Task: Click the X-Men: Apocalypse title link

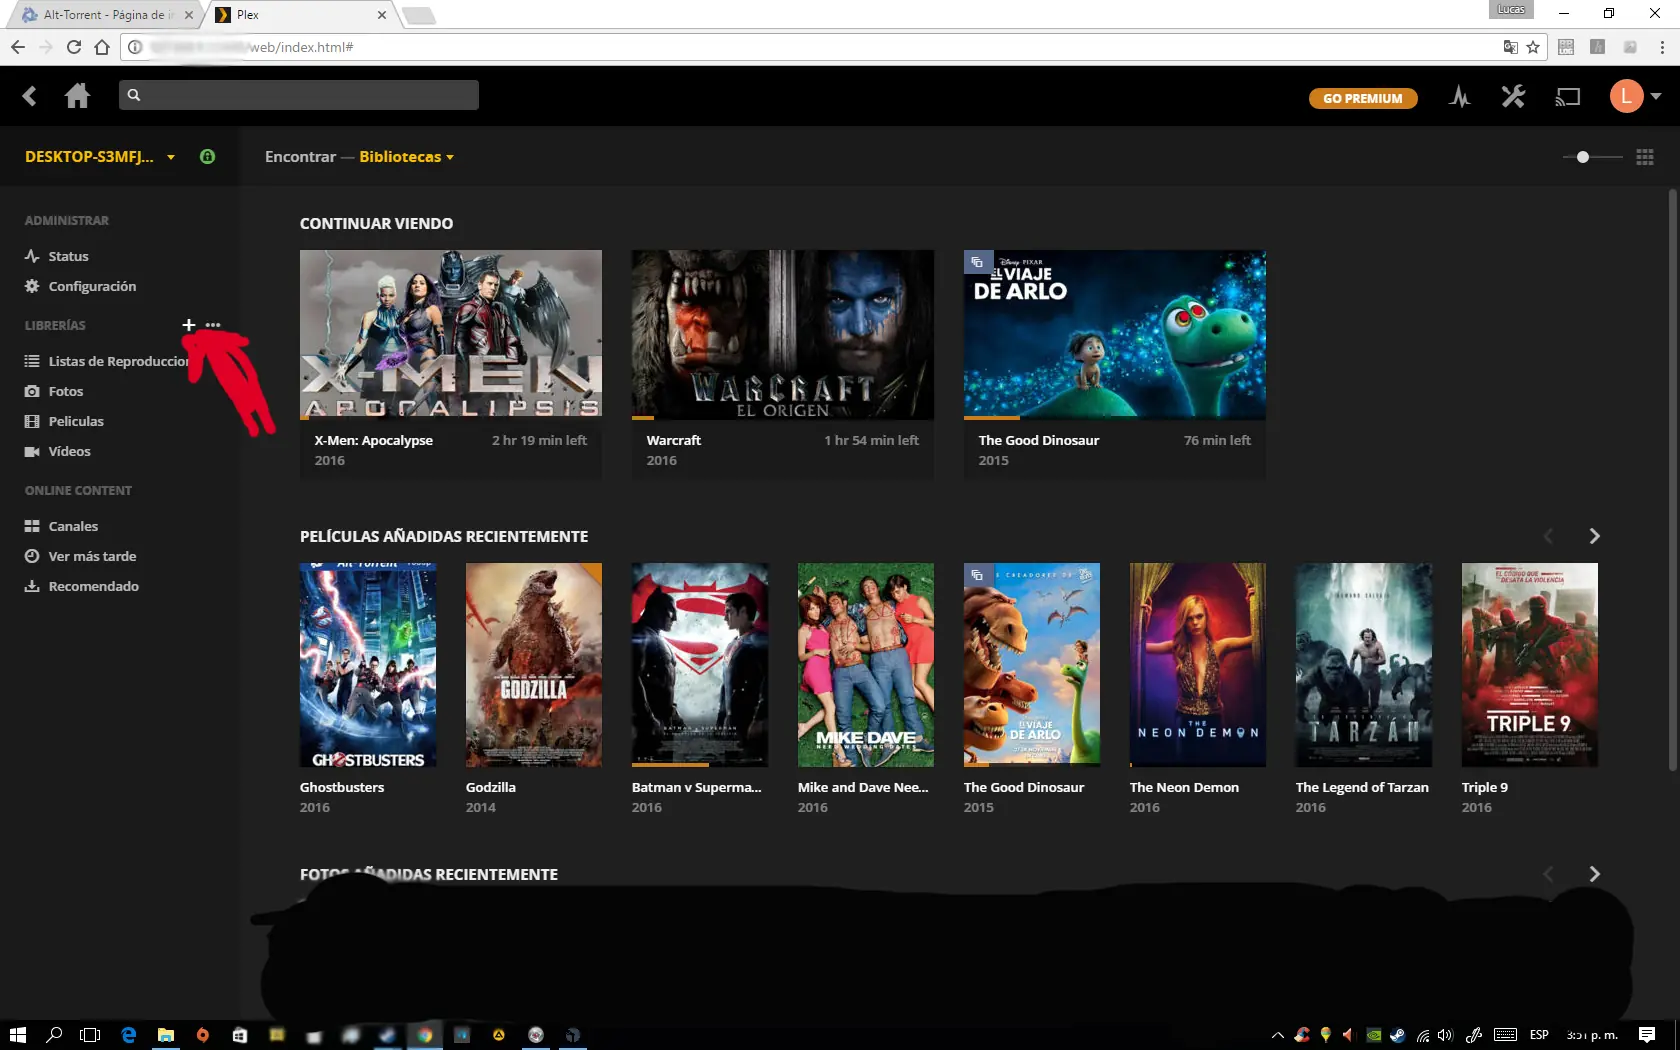Action: (374, 441)
